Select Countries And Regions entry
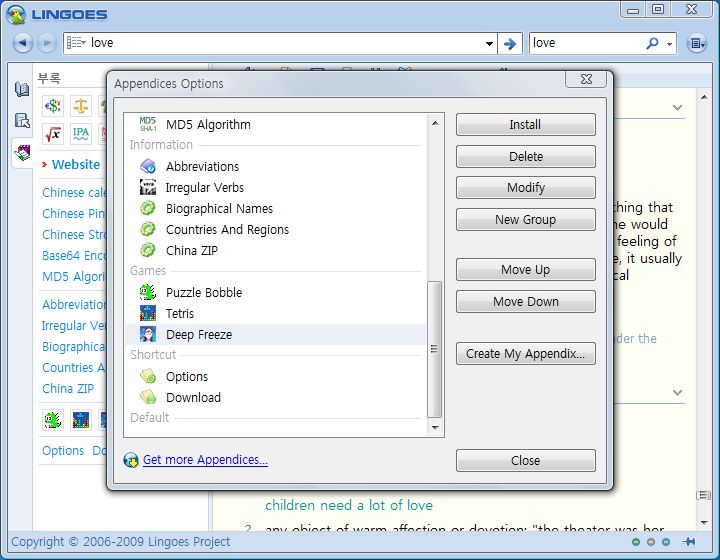The height and width of the screenshot is (560, 720). (x=276, y=230)
